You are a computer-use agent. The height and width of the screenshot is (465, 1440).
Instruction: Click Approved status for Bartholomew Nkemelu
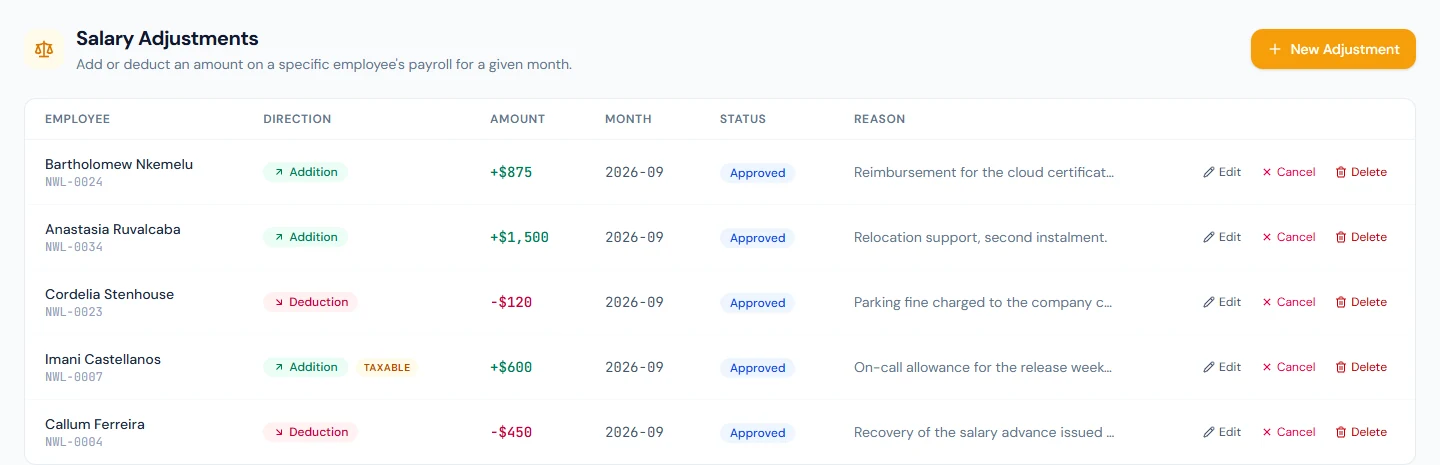click(757, 173)
